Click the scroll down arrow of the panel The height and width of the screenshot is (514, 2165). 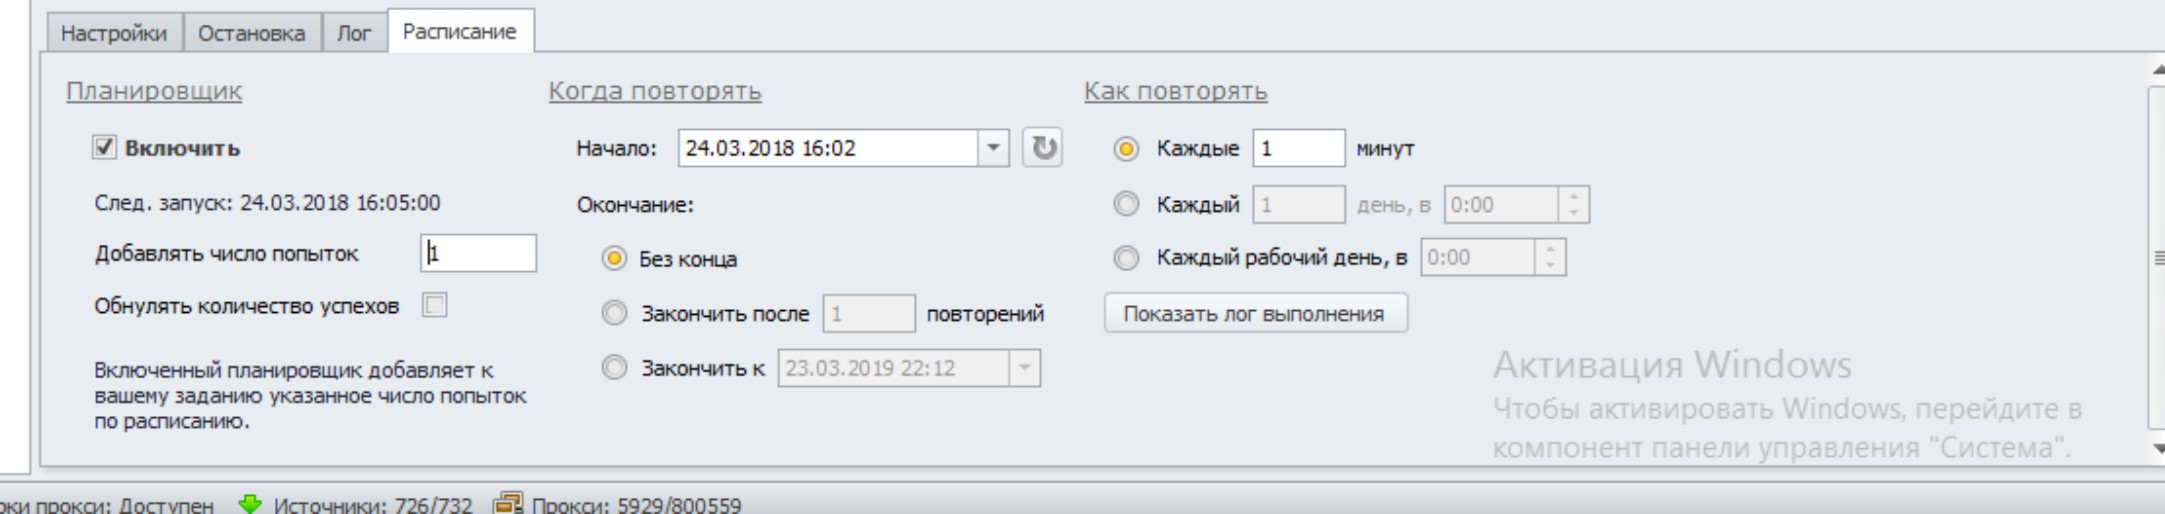2158,449
